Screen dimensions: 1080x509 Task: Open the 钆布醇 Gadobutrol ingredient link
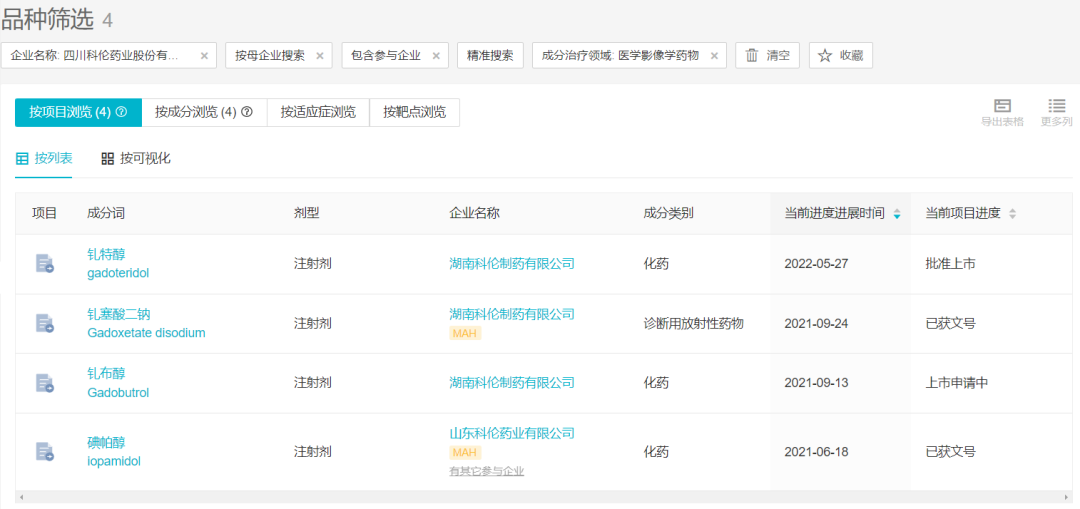(118, 383)
